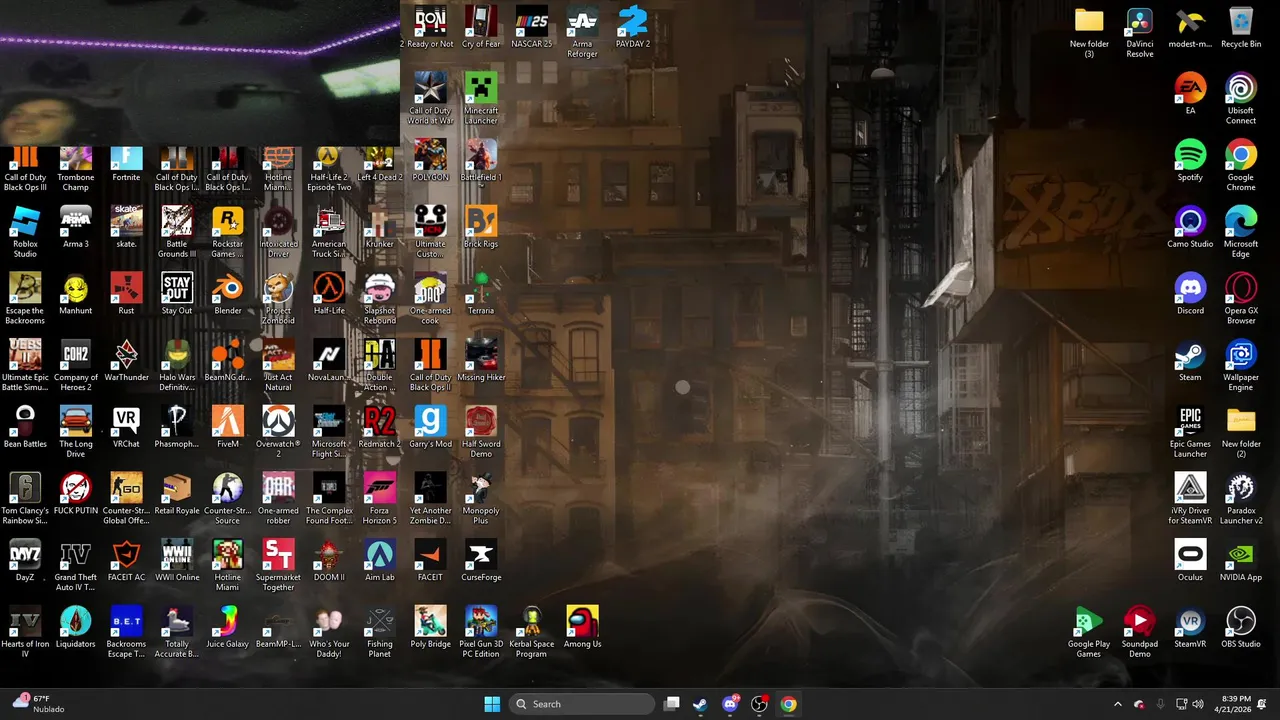The width and height of the screenshot is (1280, 720).
Task: Select the Trombone Champ icon
Action: pos(75,170)
